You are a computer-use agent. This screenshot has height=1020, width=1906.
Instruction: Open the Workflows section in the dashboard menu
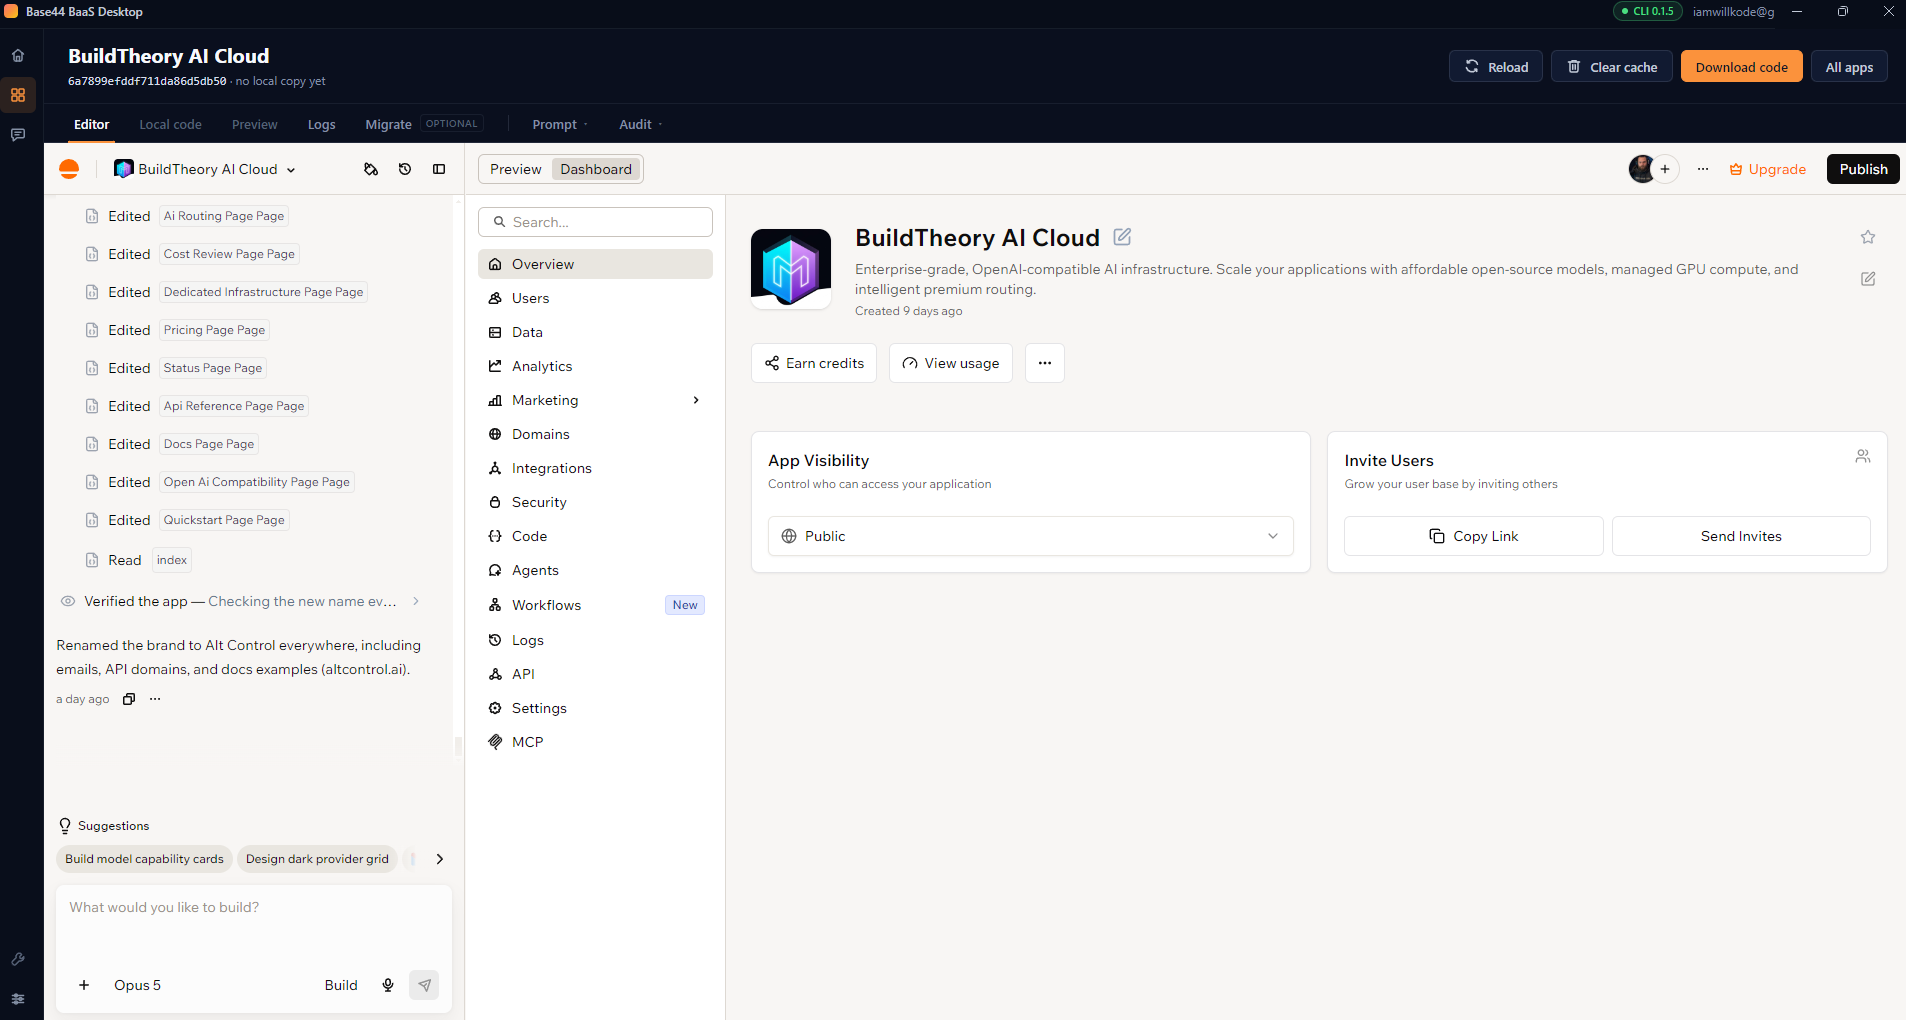click(595, 605)
